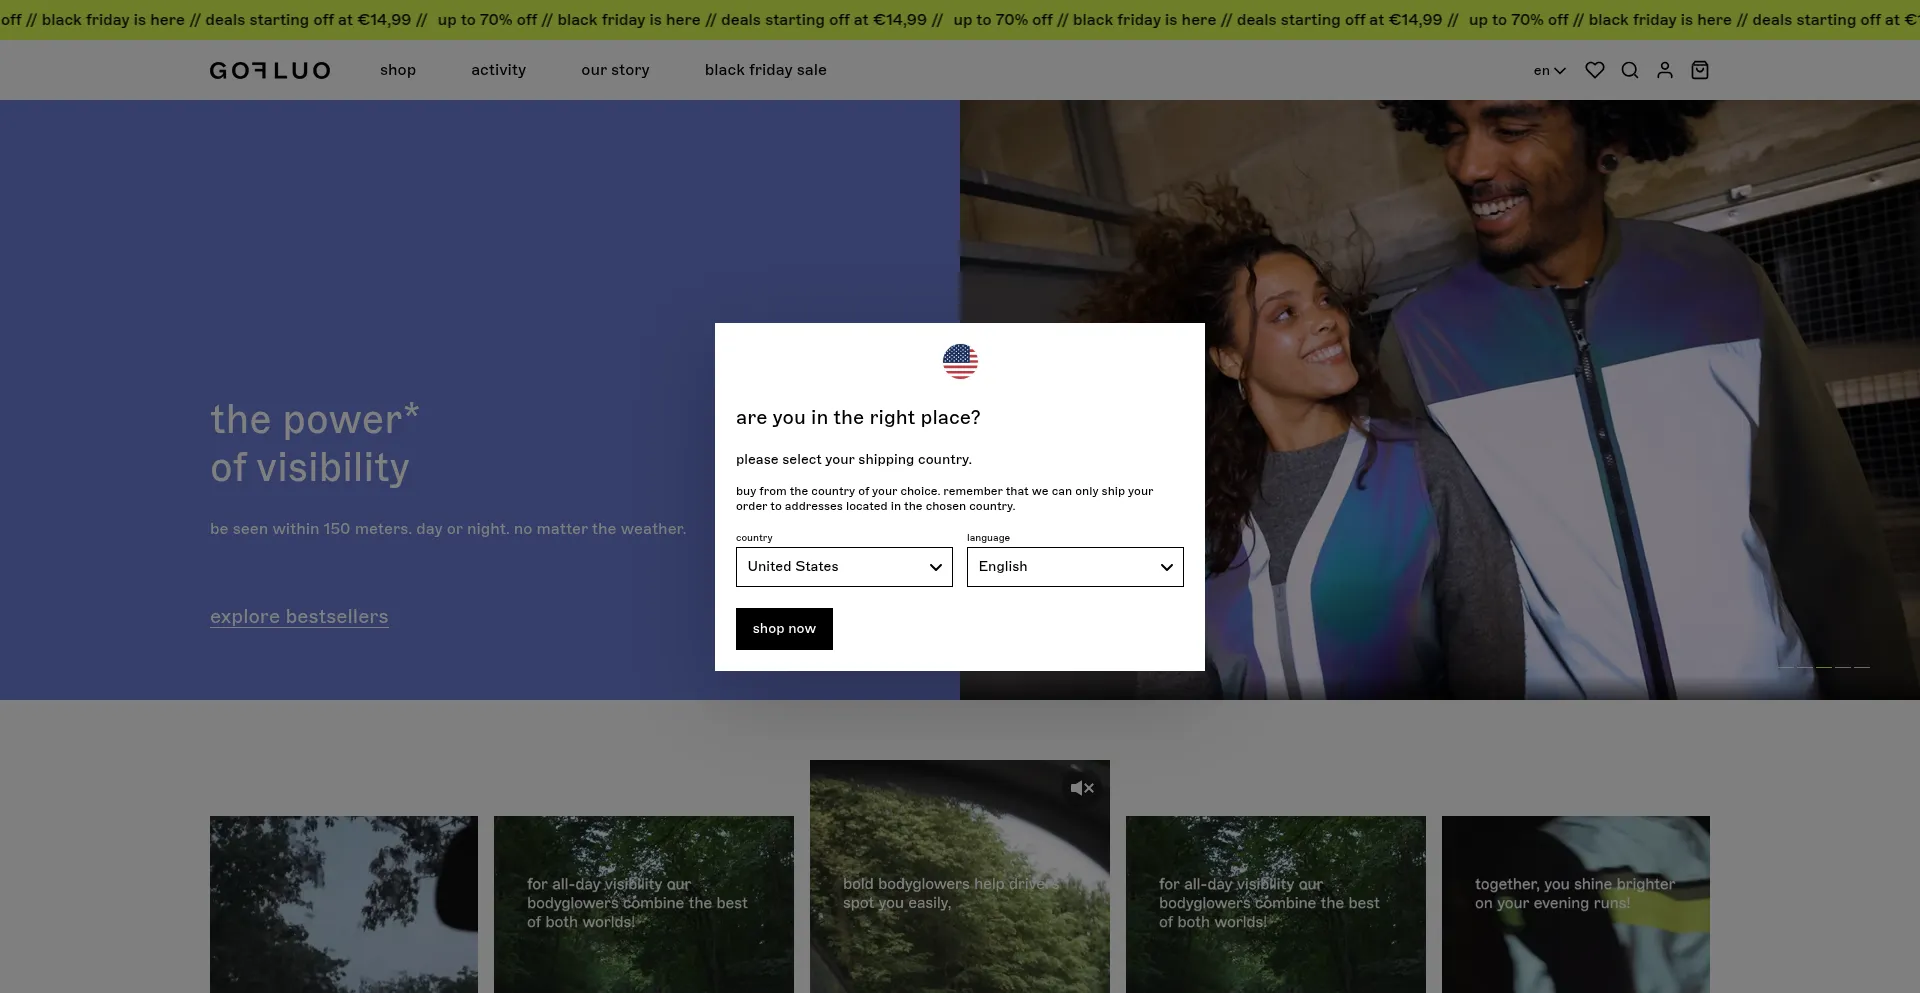Click the search magnifier icon
The image size is (1920, 993).
point(1630,70)
